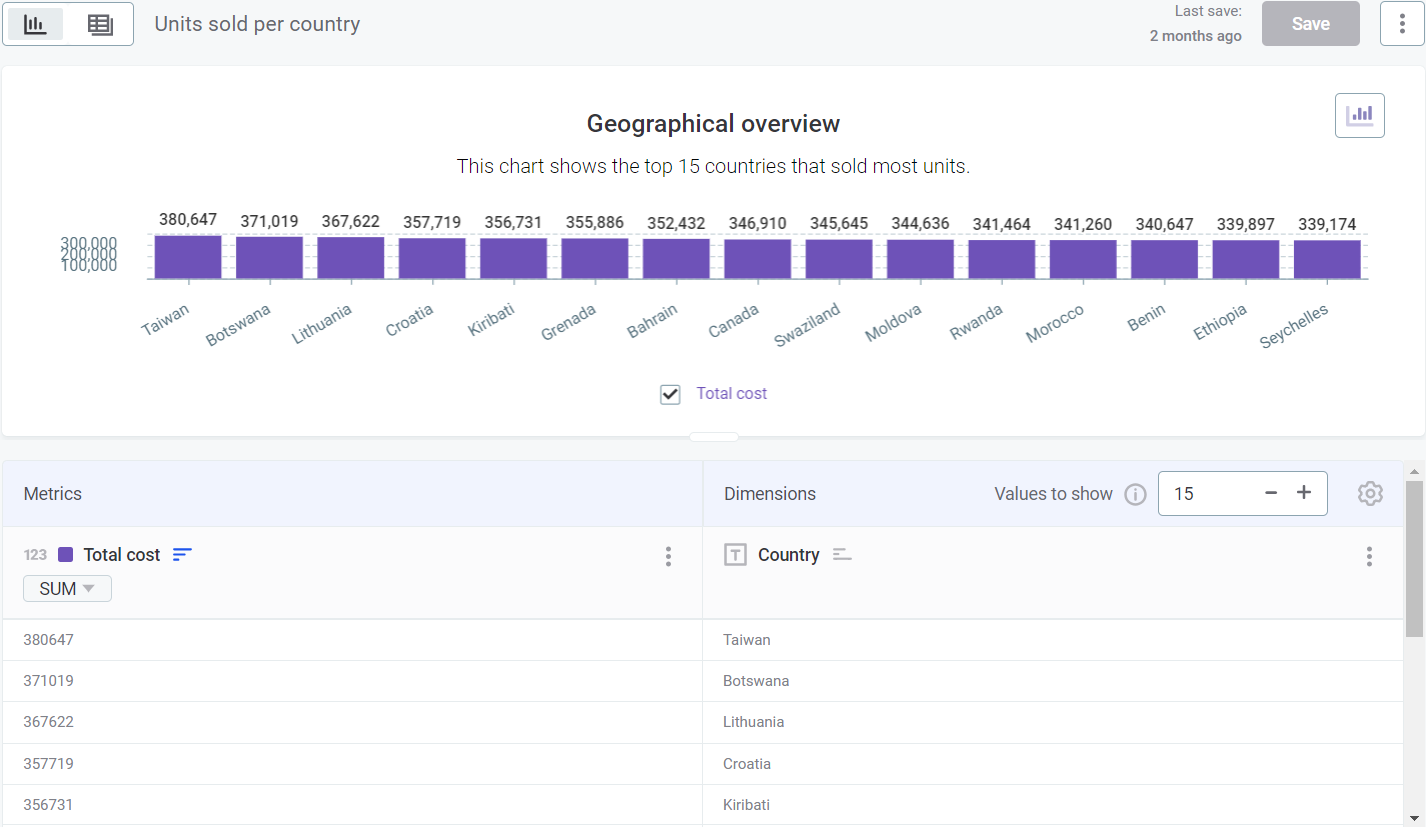This screenshot has height=827, width=1426.
Task: Open the Country options menu
Action: click(x=1369, y=556)
